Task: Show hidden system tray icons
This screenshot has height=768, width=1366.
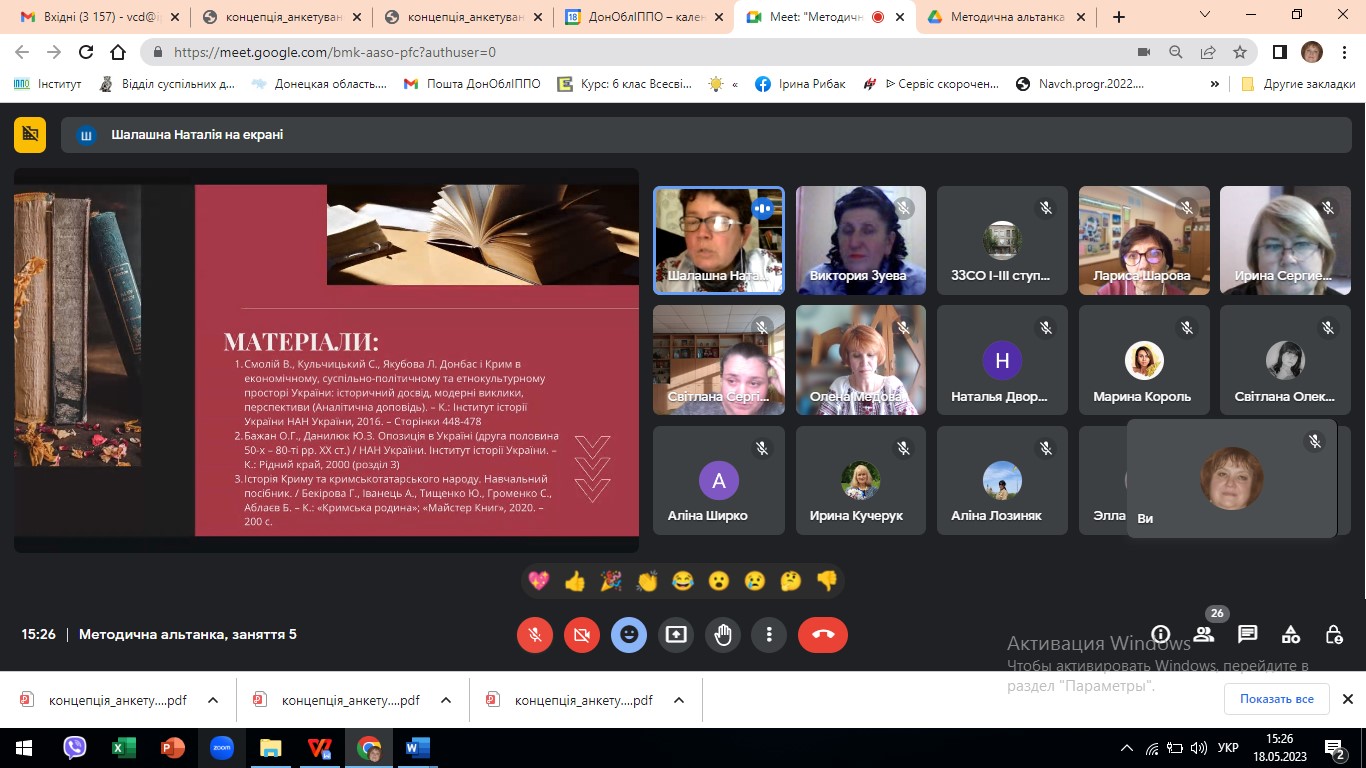Action: tap(1127, 747)
